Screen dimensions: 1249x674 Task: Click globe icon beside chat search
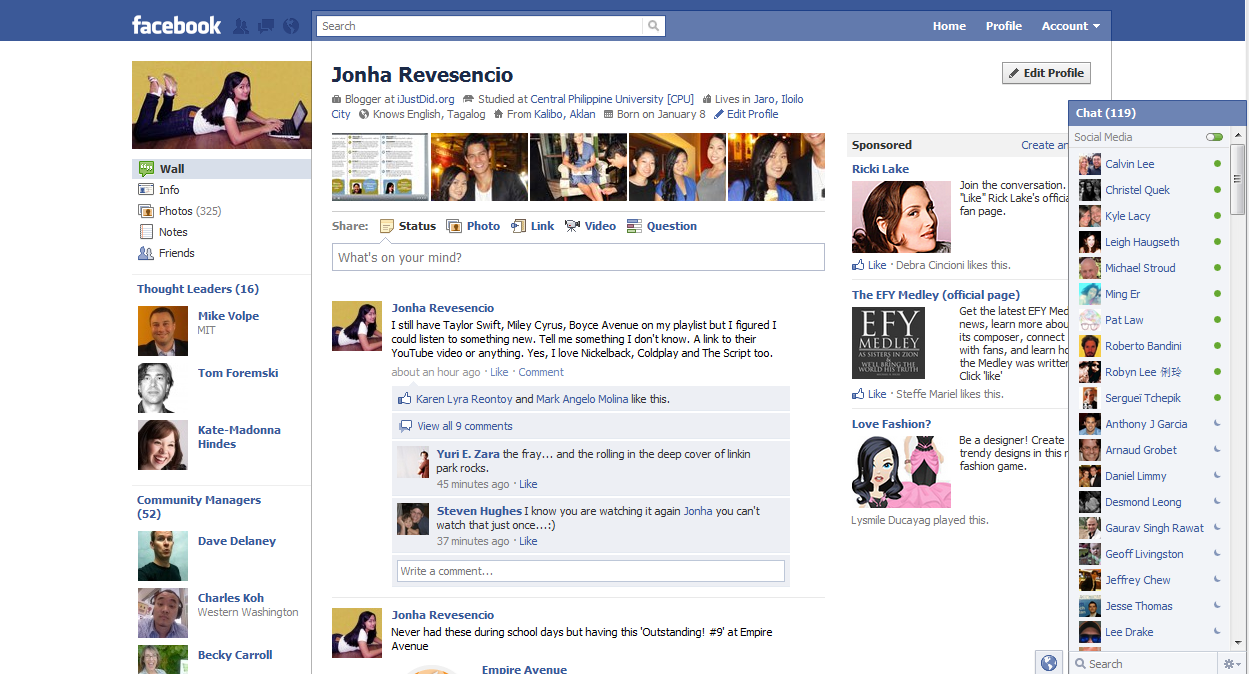point(1049,662)
